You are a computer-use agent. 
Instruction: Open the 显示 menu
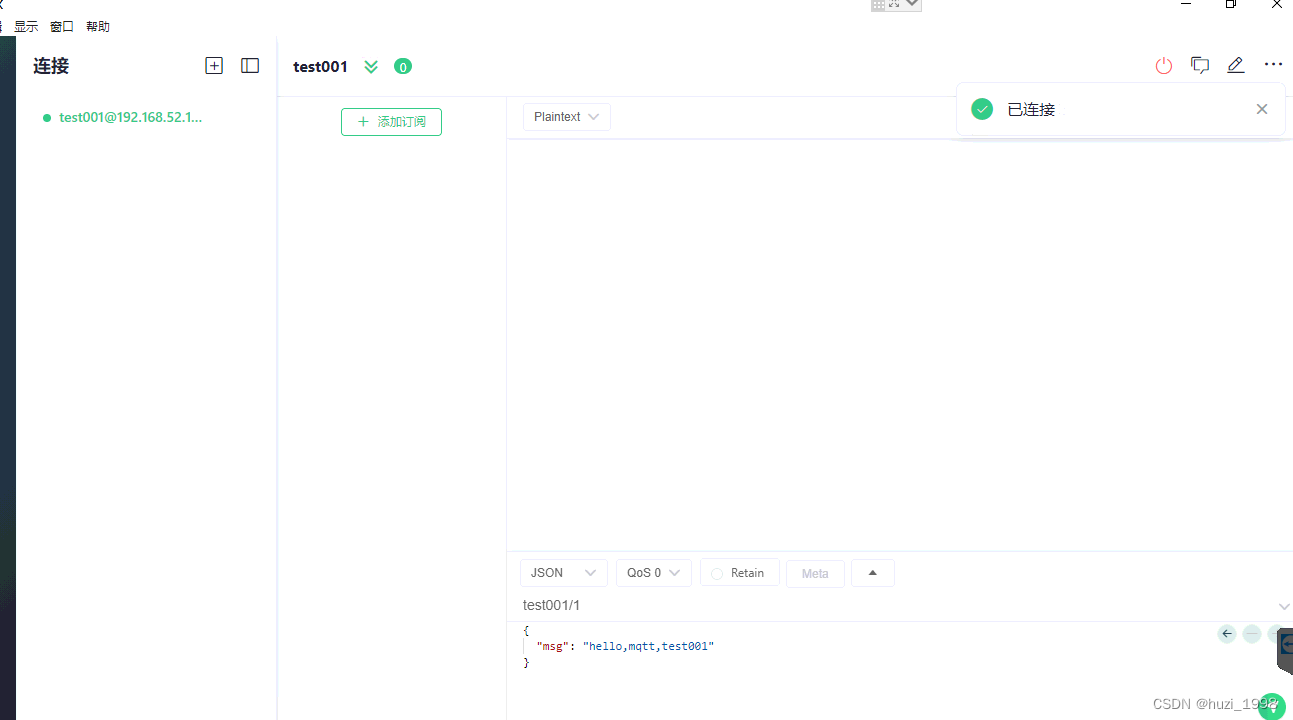tap(26, 27)
